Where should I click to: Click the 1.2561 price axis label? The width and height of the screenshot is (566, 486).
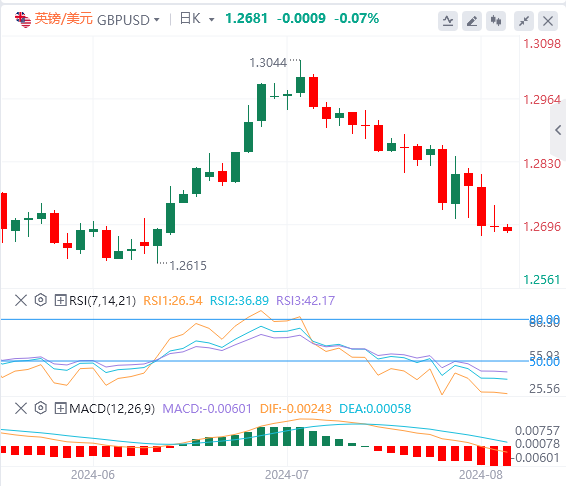(542, 279)
